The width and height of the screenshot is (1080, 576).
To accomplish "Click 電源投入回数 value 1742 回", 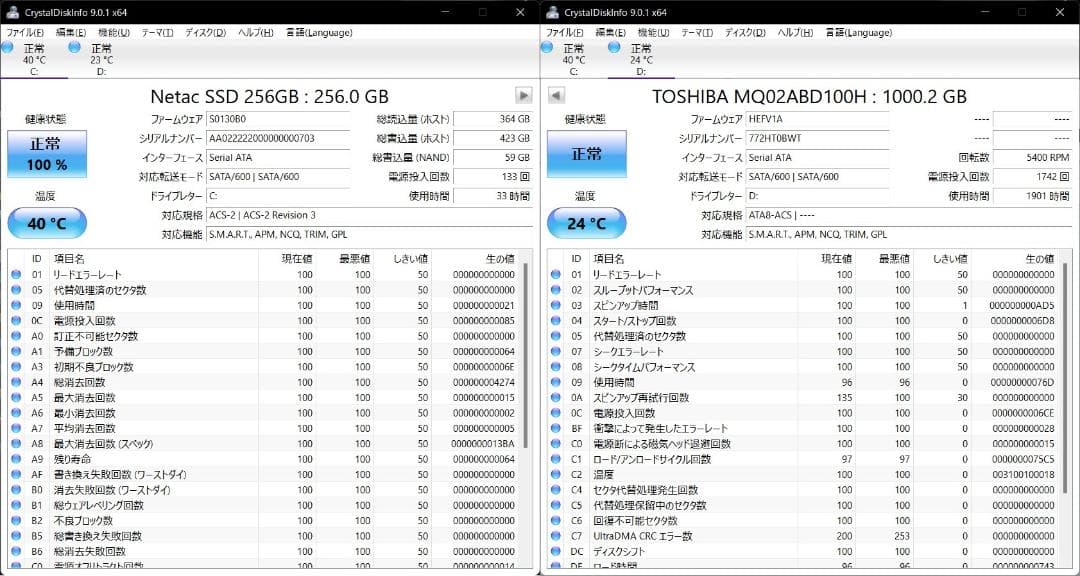I will (1033, 177).
